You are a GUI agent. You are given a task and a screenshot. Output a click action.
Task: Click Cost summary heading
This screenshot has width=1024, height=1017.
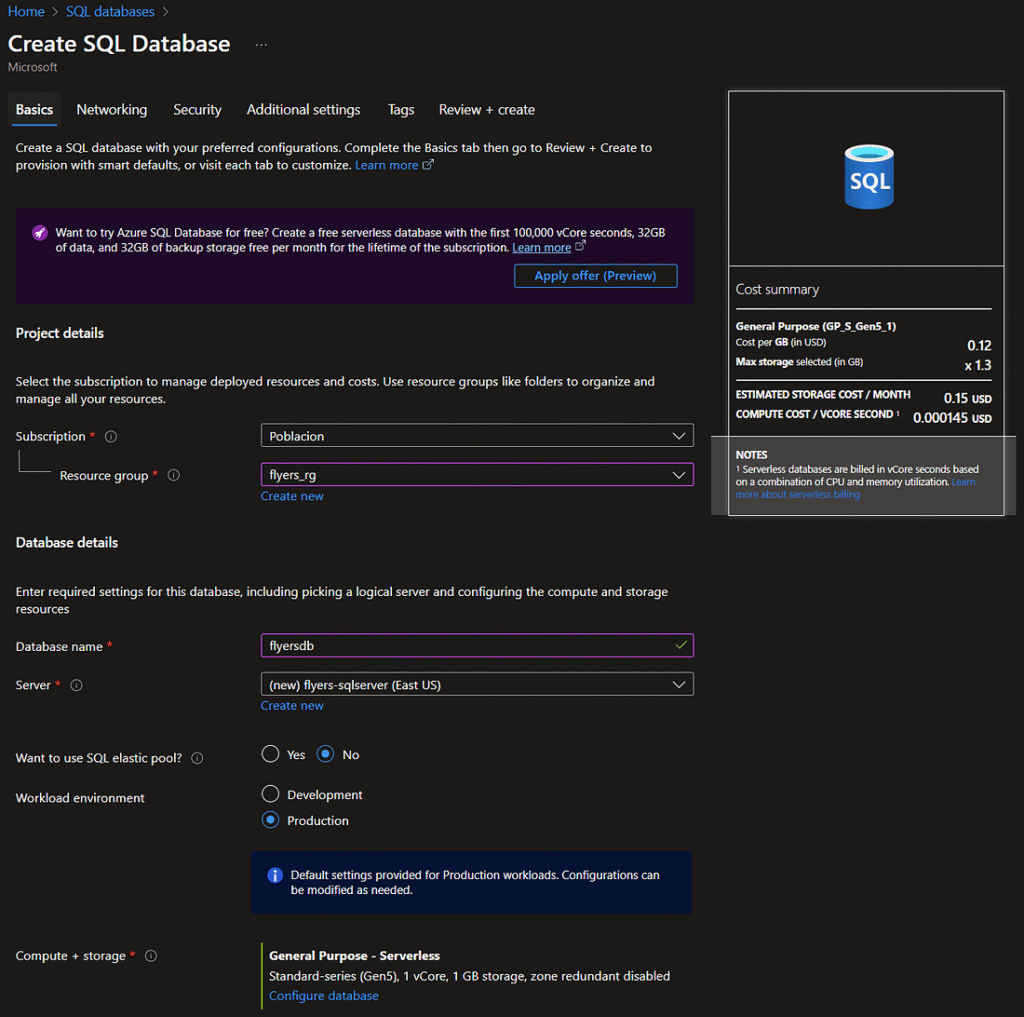click(x=777, y=289)
